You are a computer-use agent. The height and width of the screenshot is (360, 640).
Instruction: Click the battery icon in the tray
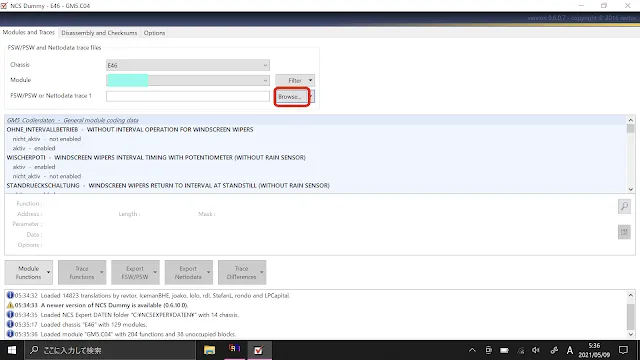pyautogui.click(x=504, y=350)
